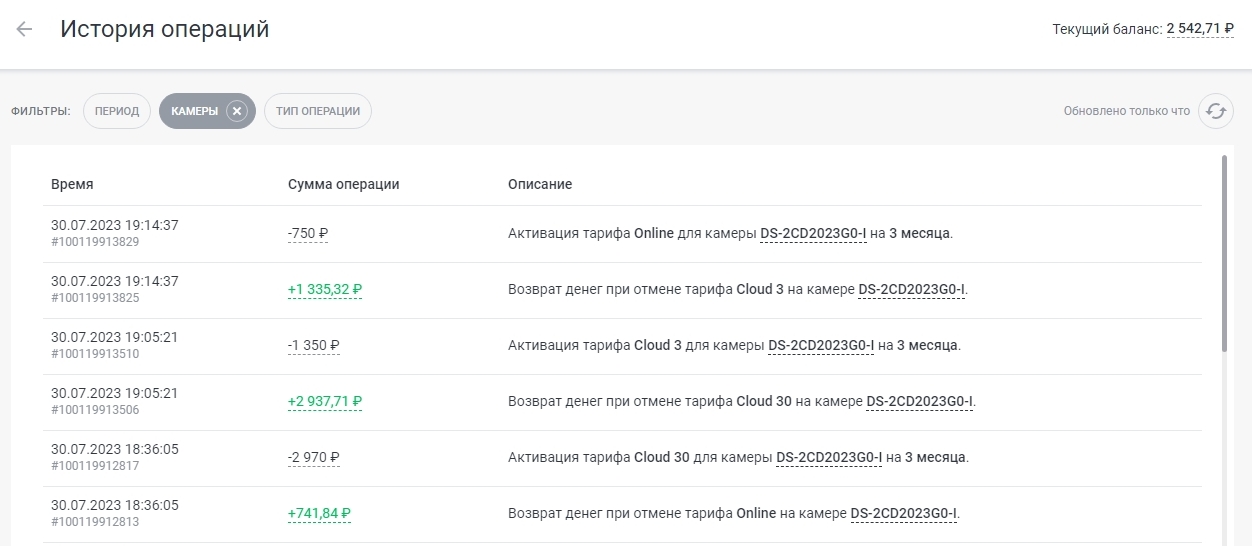
Task: Open camera link in Cloud 3 refund row
Action: (911, 290)
